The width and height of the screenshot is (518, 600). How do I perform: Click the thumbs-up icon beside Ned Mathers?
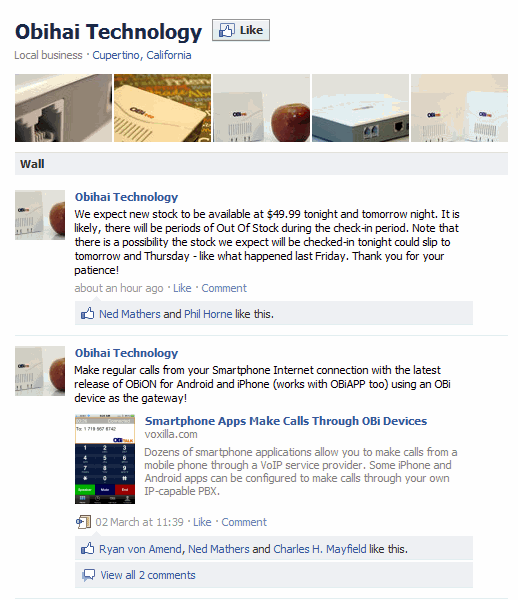click(87, 313)
